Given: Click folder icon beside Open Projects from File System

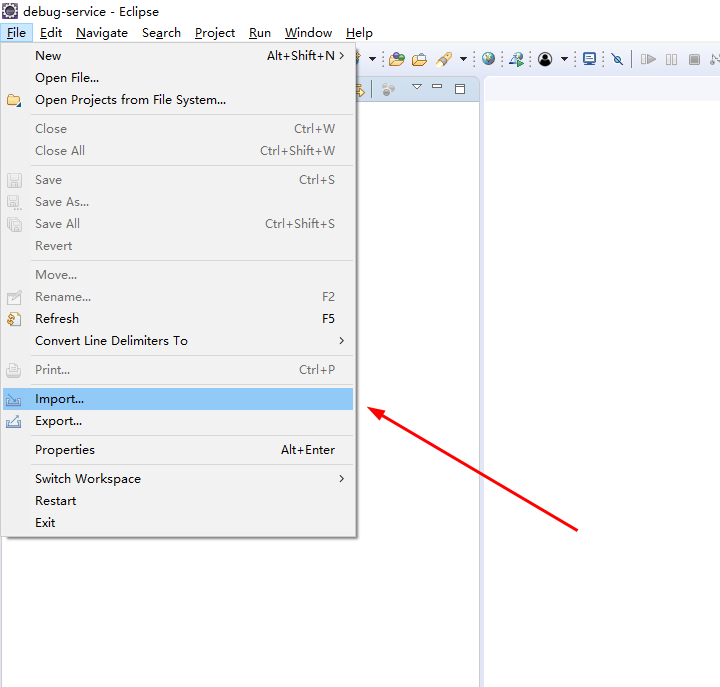Looking at the screenshot, I should click(x=14, y=100).
